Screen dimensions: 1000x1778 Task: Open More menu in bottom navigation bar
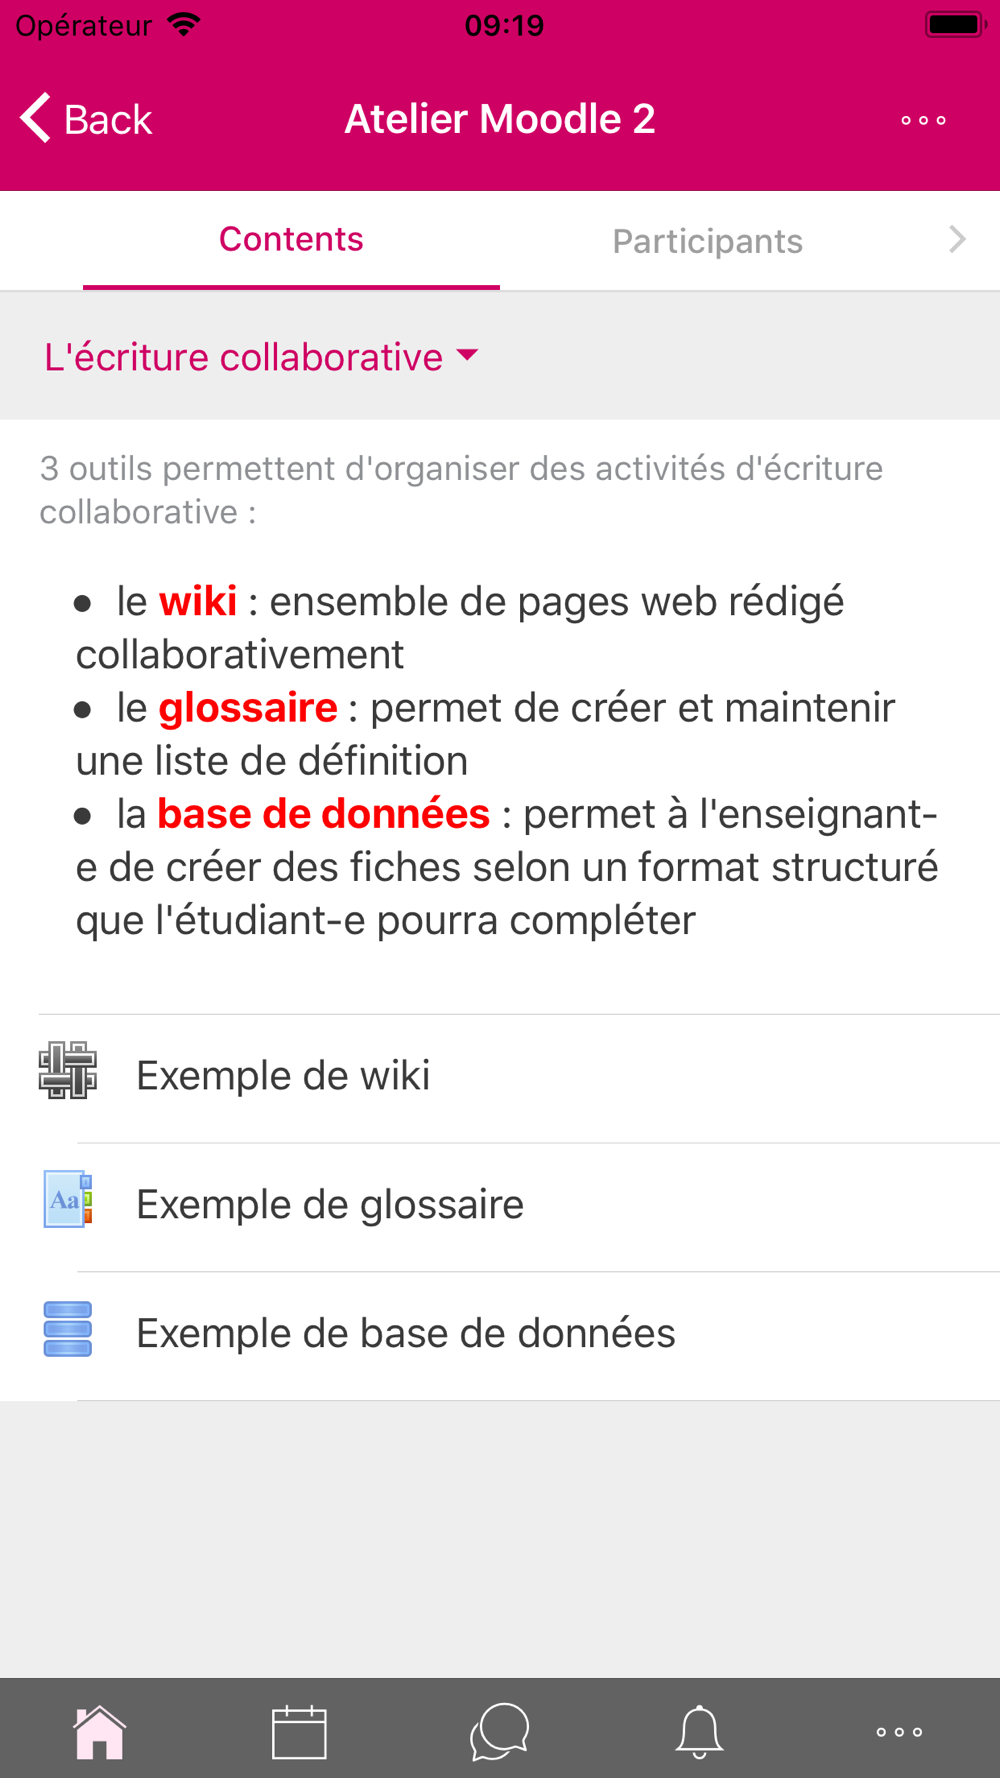coord(899,1732)
